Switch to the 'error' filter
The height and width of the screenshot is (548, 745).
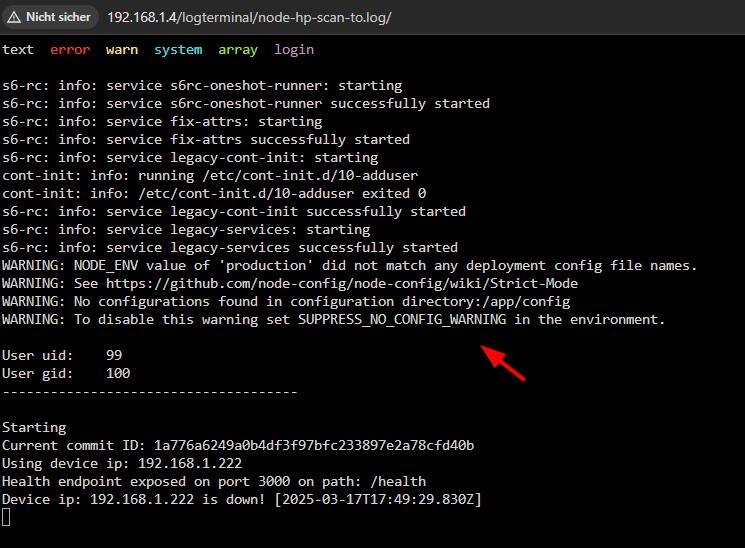(x=70, y=49)
